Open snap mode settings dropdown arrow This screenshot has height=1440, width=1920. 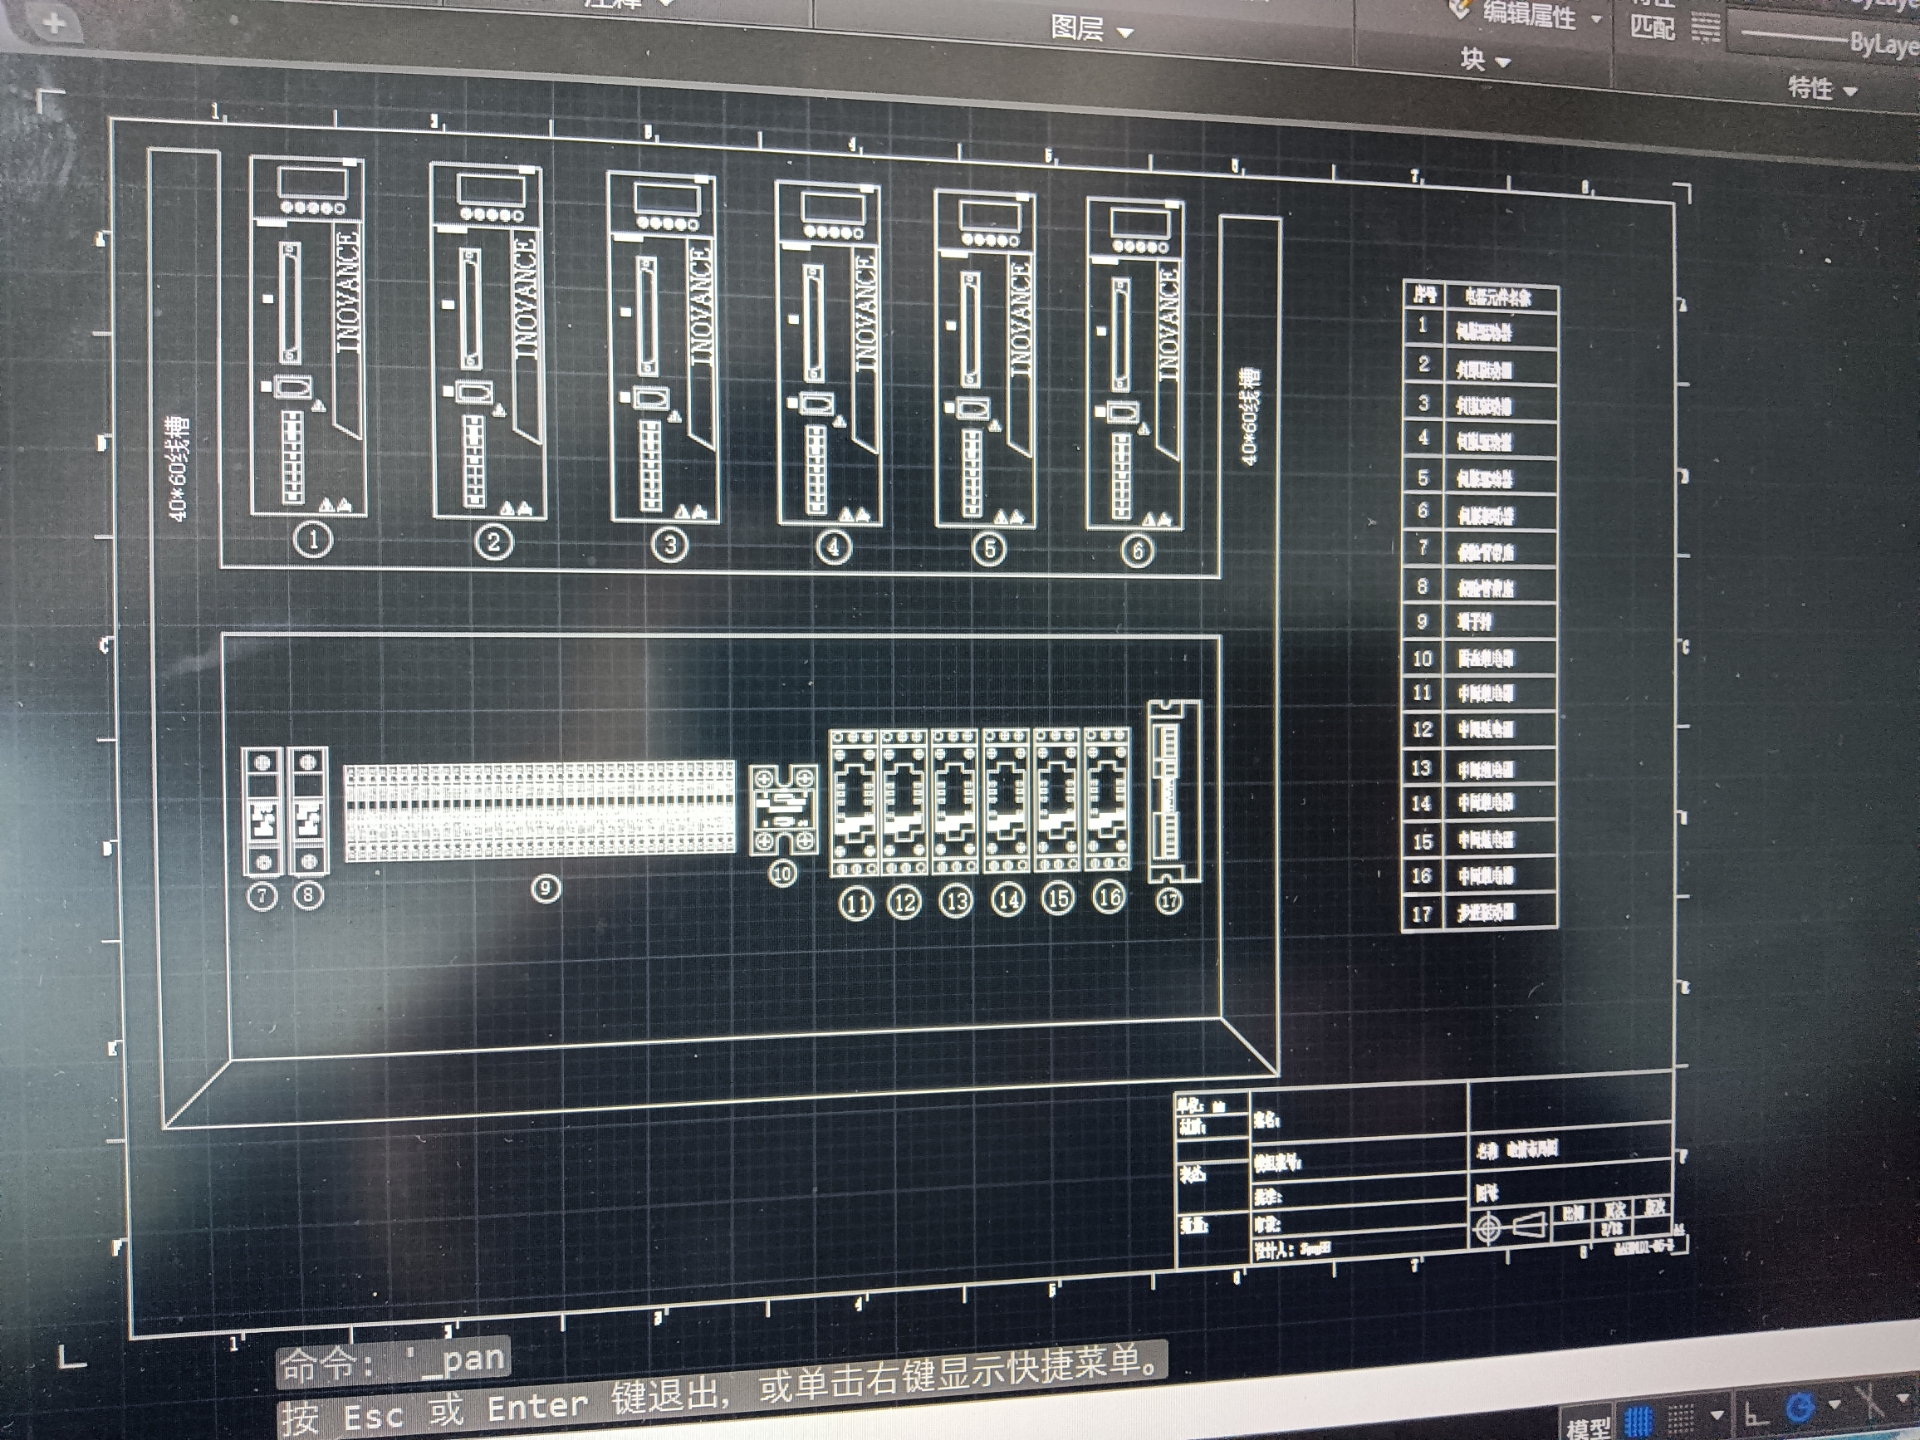[x=1717, y=1415]
